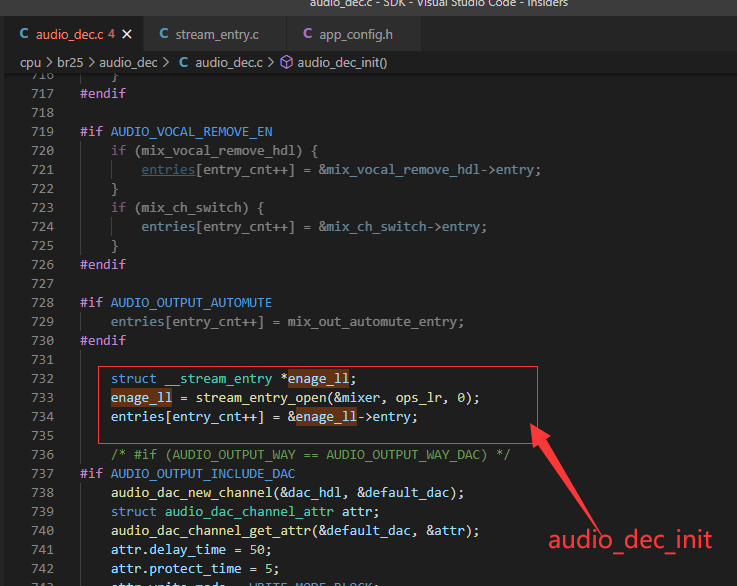Open audio_dec_init() breadcrumb symbol

click(342, 63)
